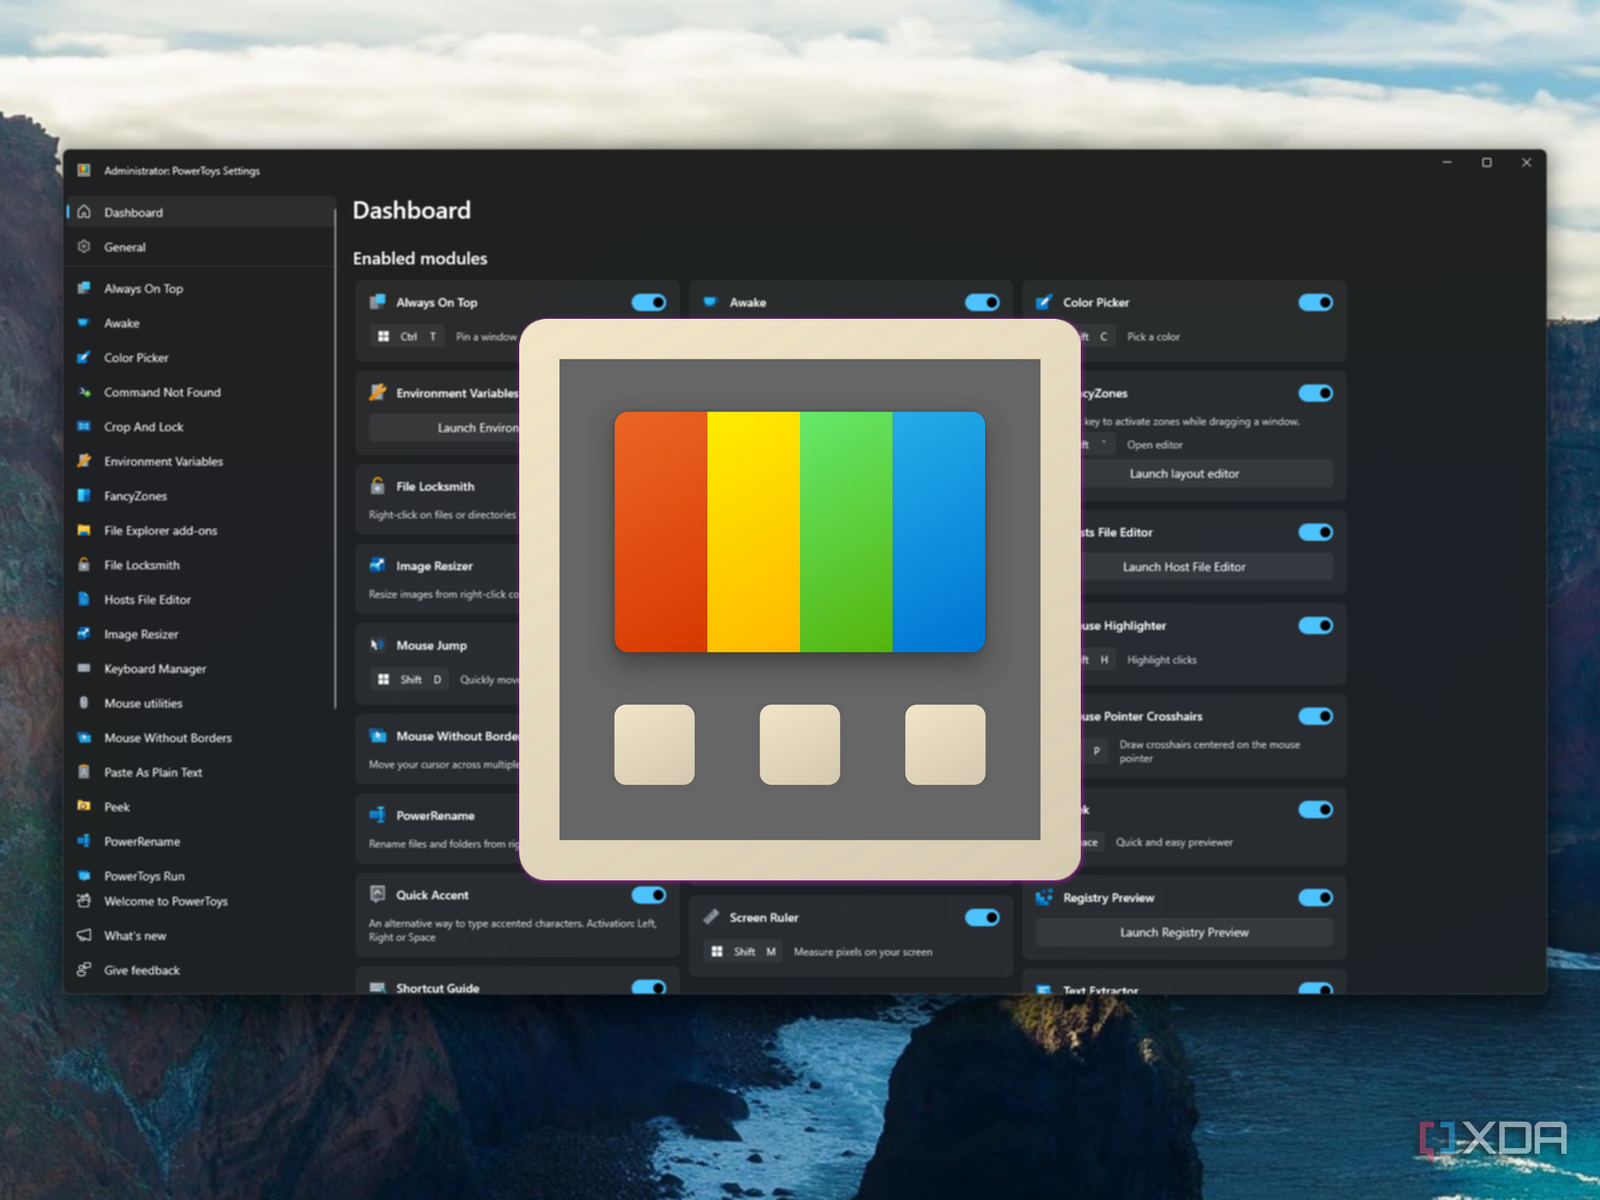
Task: Switch off the Hosts File Editor toggle
Action: 1316,532
